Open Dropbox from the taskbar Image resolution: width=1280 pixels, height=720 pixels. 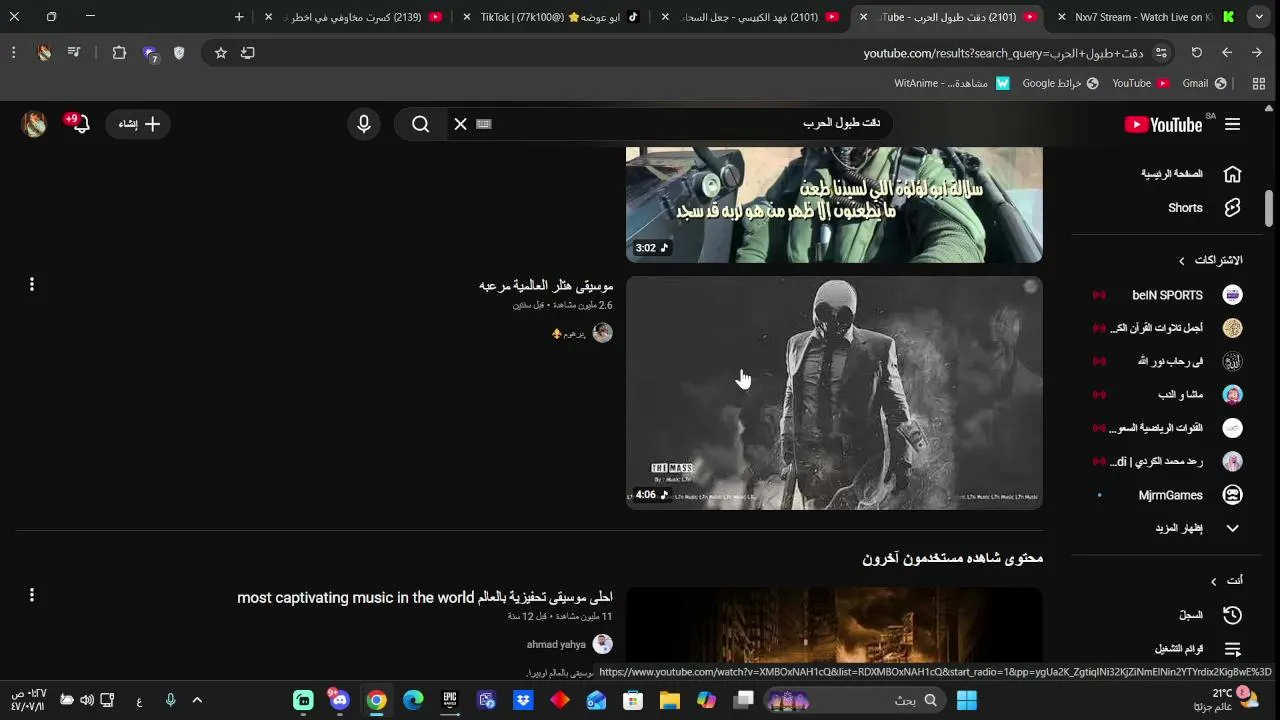point(523,700)
